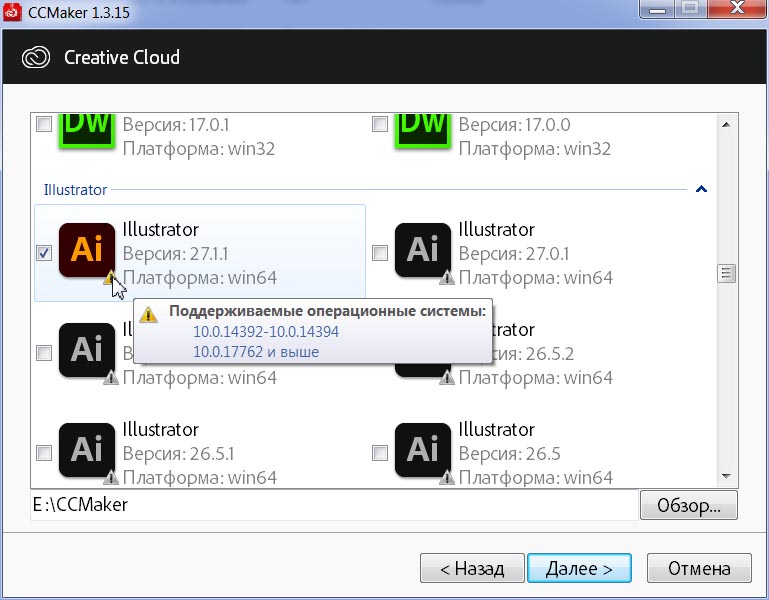Click the 'Версия: 17.0.0' text
Image resolution: width=769 pixels, height=600 pixels.
point(514,125)
